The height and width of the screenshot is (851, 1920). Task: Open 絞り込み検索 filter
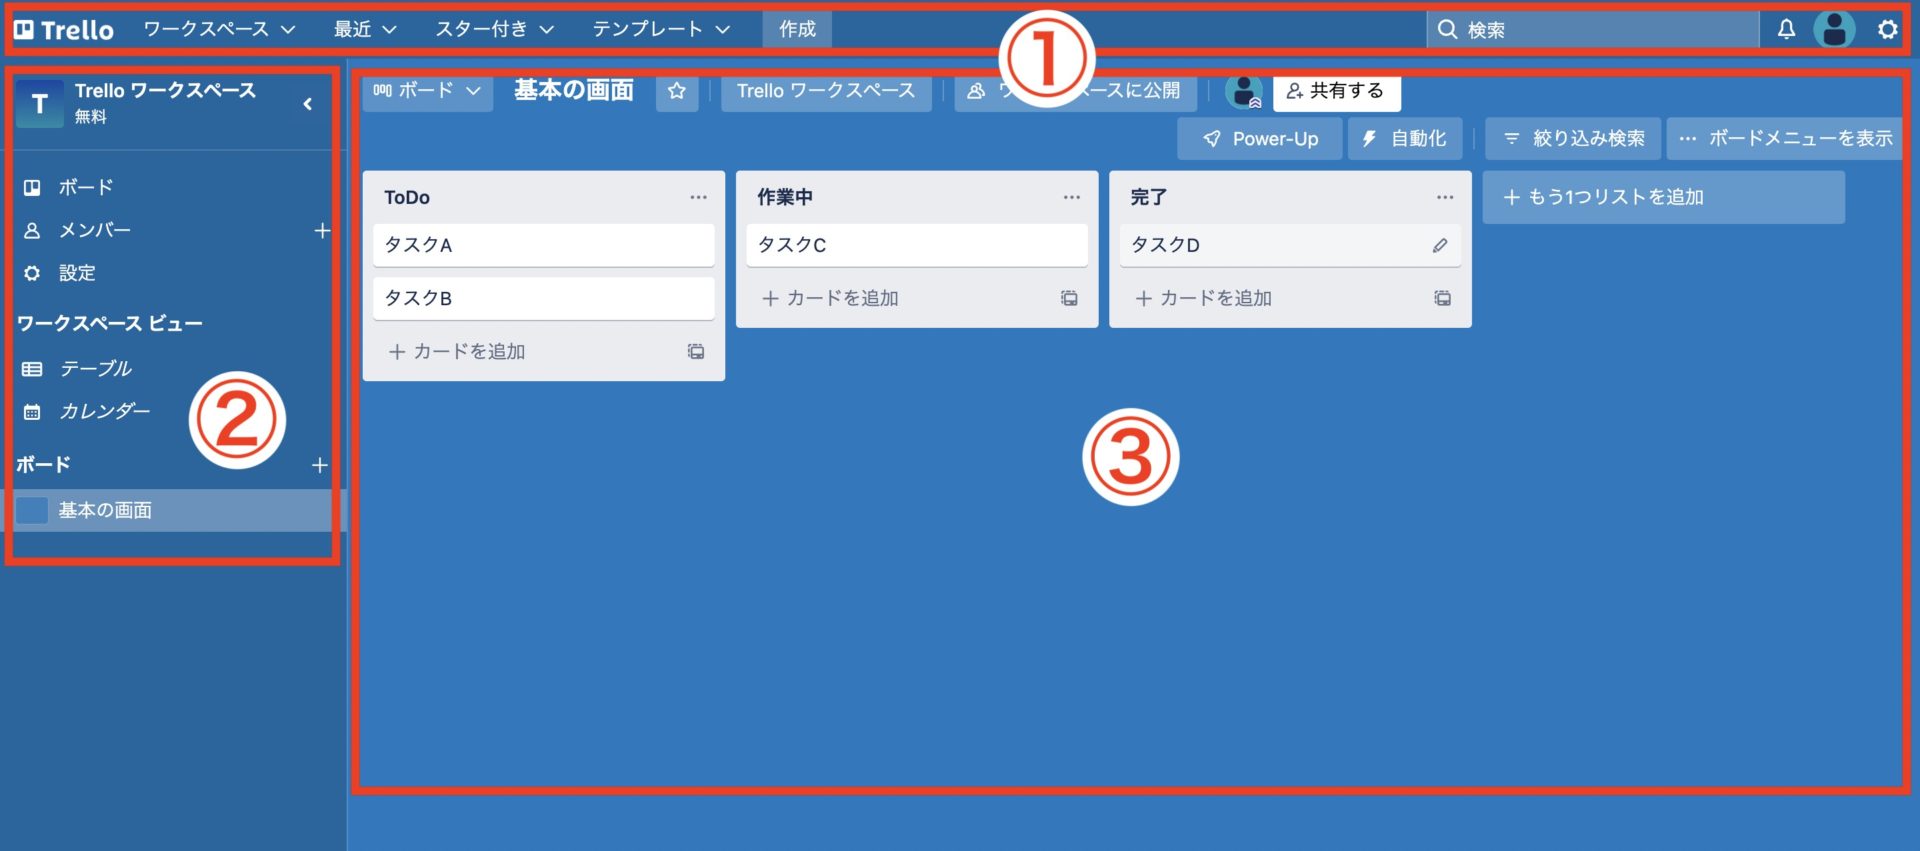click(1573, 139)
